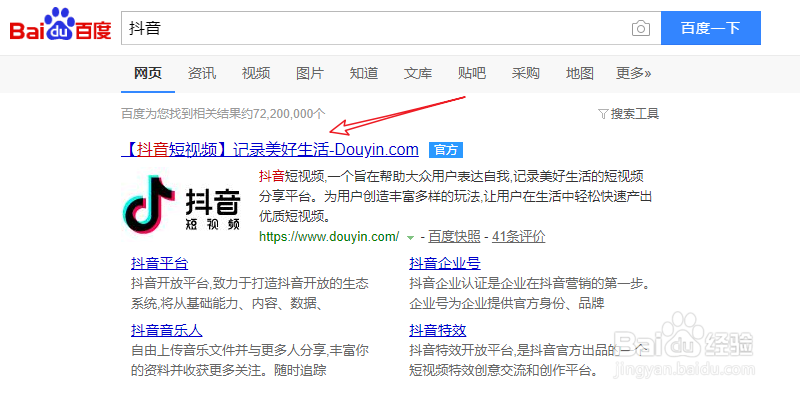Expand the 更多» menu
This screenshot has height=397, width=800.
click(x=634, y=73)
